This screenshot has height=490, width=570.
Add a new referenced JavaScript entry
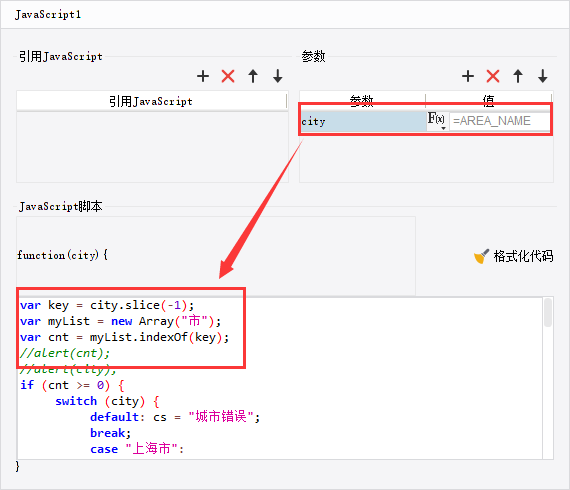pos(203,76)
